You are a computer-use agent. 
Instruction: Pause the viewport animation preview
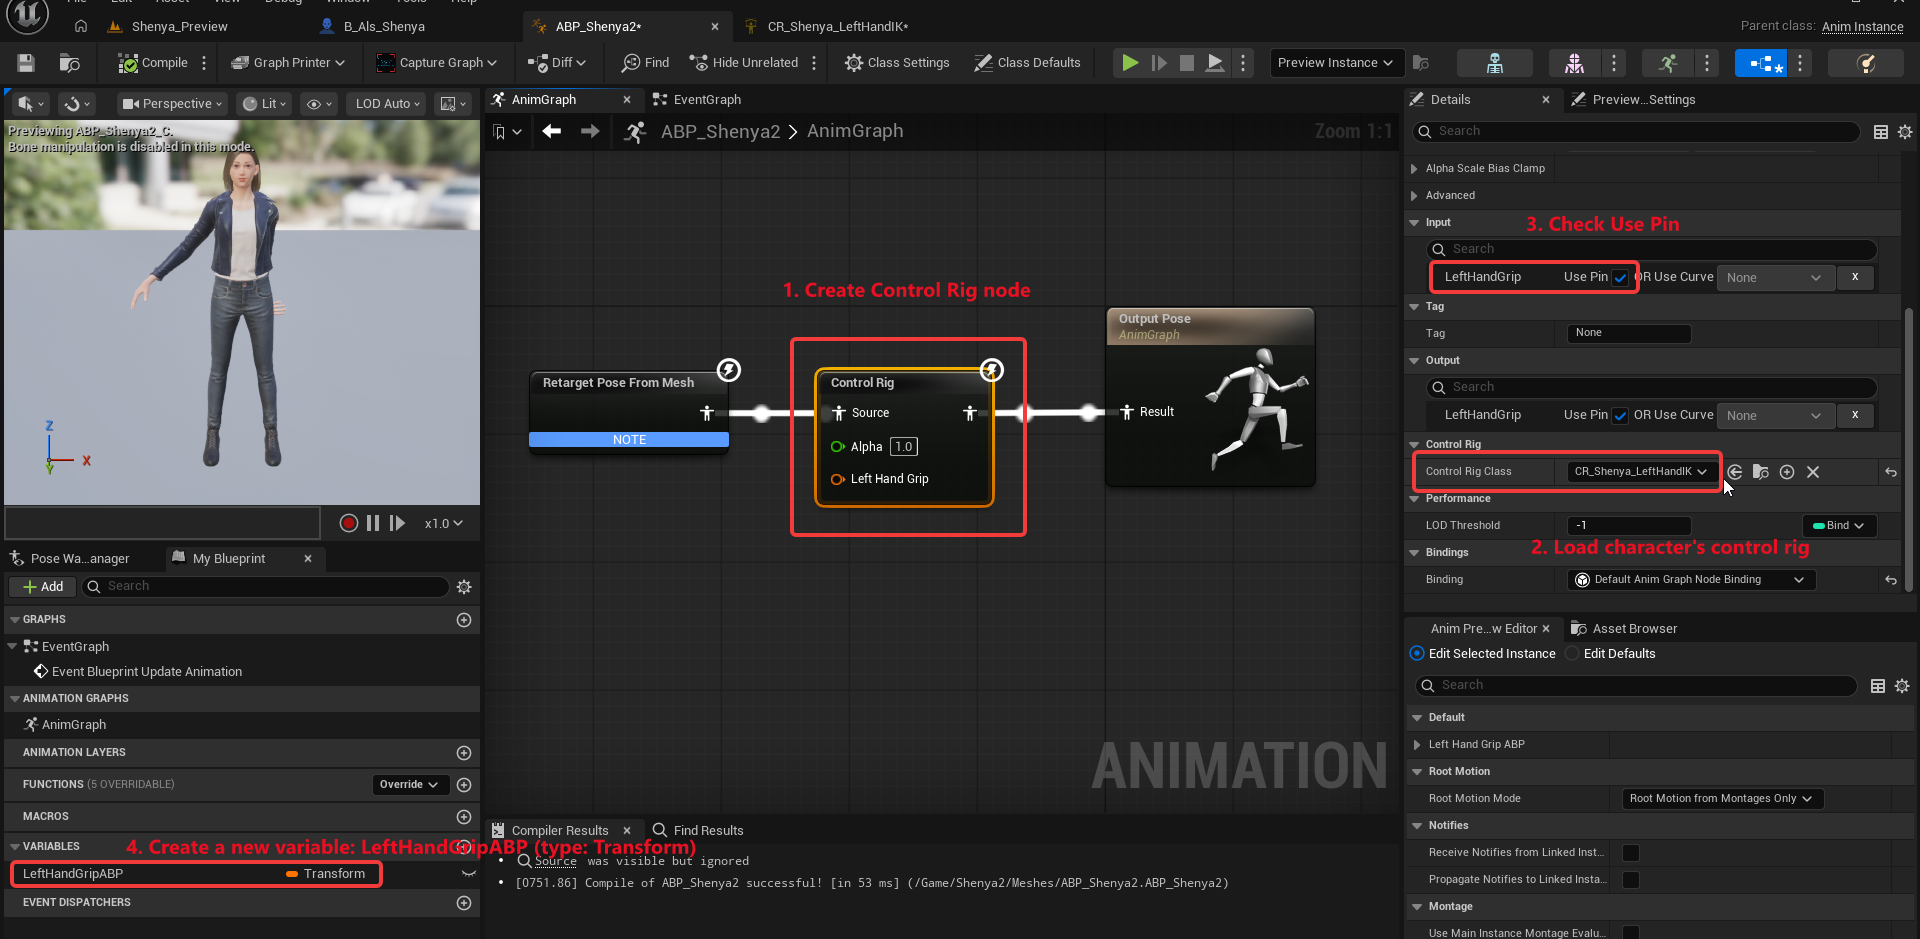point(373,523)
